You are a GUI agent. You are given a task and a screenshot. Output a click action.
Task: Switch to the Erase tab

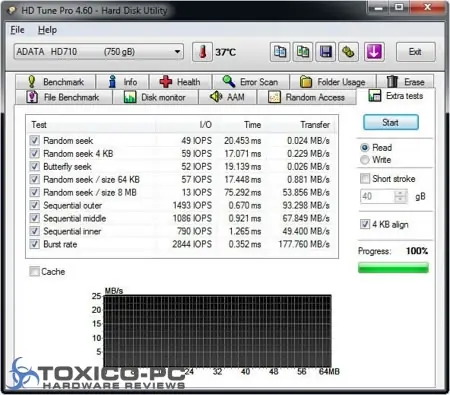(x=405, y=82)
